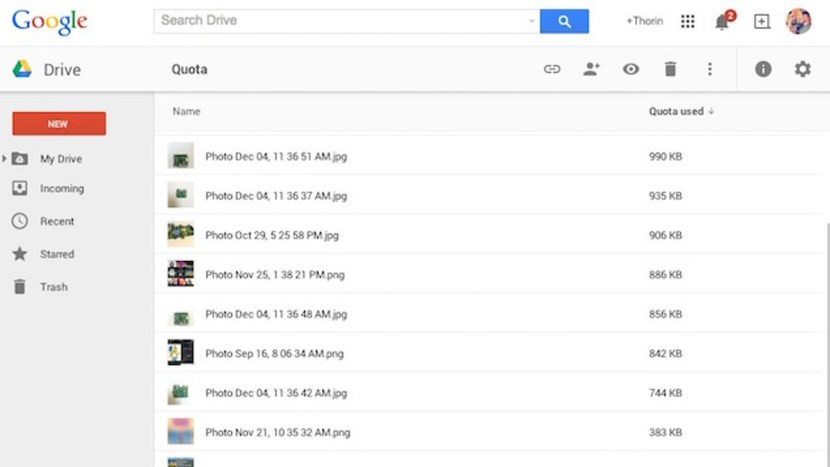The width and height of the screenshot is (830, 467).
Task: Go to Starred items in sidebar
Action: pyautogui.click(x=57, y=254)
